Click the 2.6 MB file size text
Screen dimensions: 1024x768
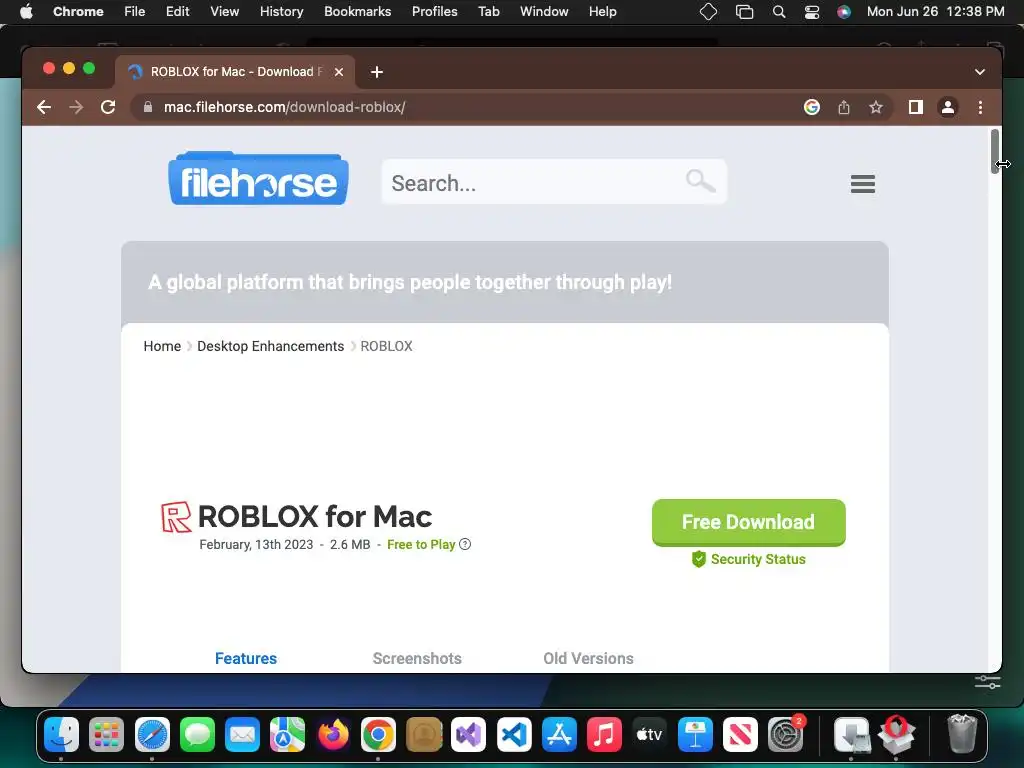coord(350,545)
